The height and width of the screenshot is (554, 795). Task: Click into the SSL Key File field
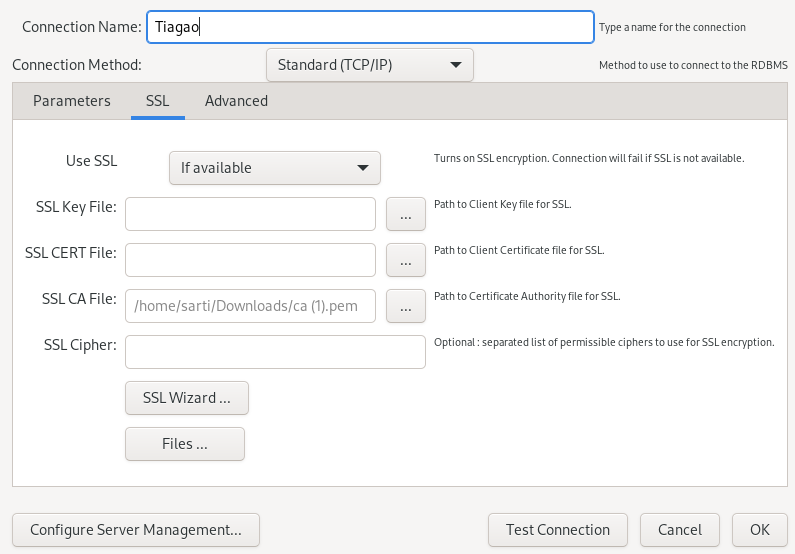250,214
